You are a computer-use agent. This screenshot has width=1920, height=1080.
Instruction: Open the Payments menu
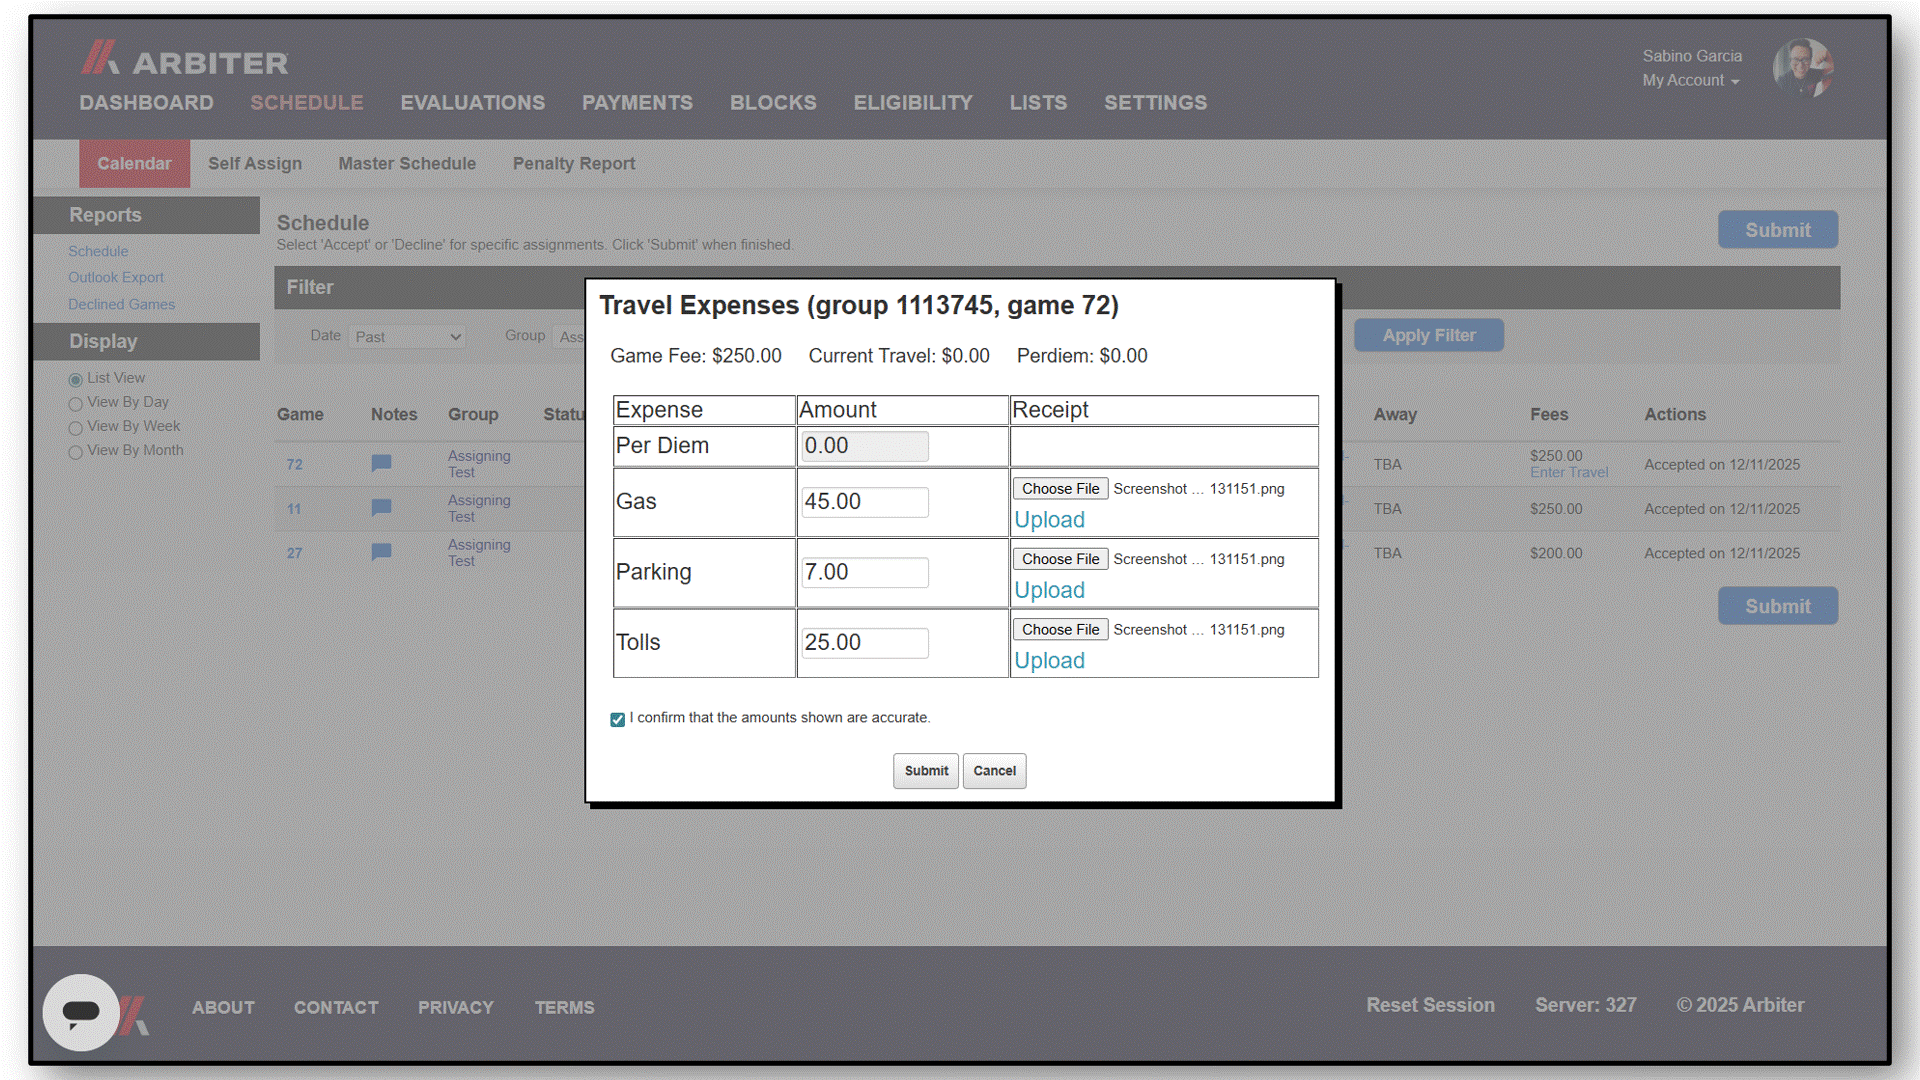(637, 103)
